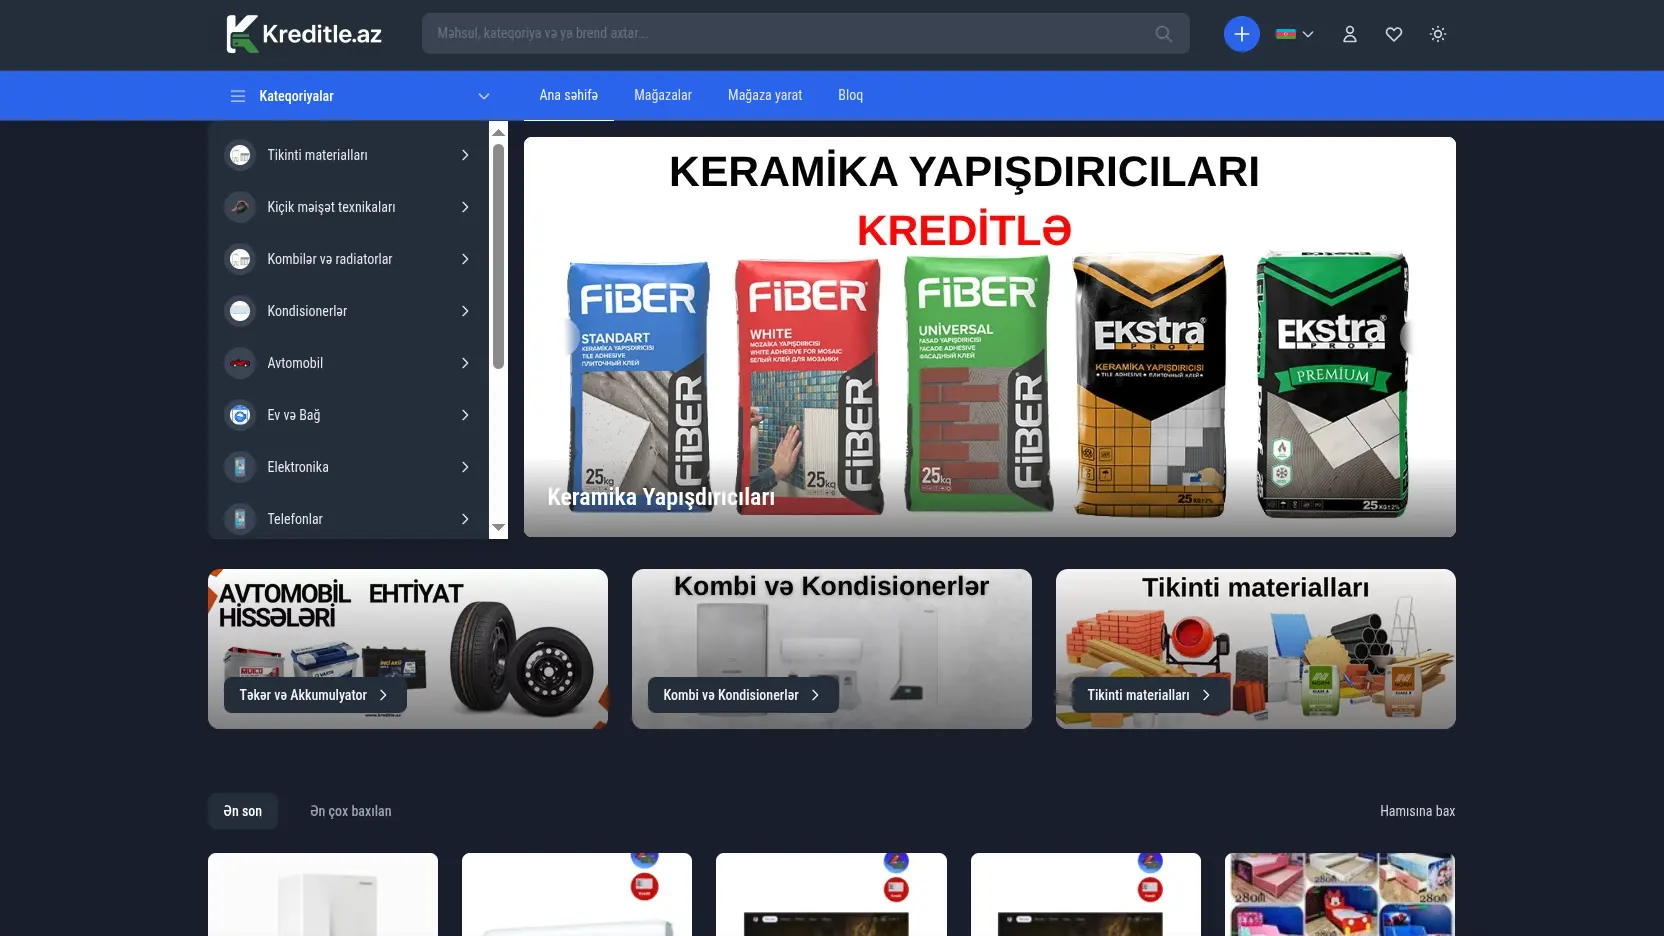Image resolution: width=1664 pixels, height=936 pixels.
Task: Open the language flag dropdown
Action: 1295,34
